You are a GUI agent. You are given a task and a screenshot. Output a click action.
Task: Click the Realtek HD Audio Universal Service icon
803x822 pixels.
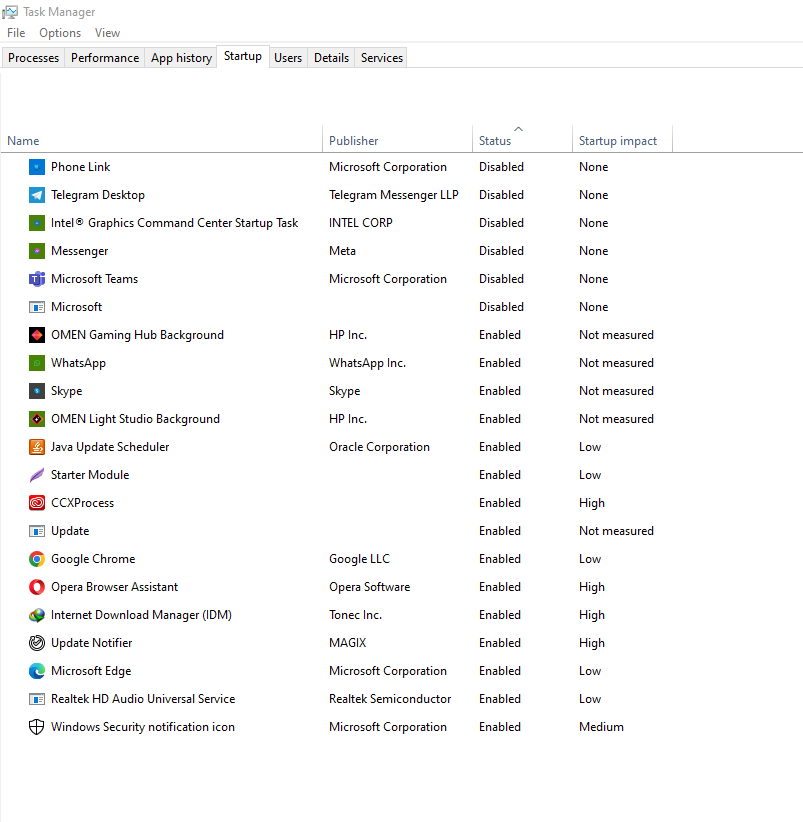[37, 699]
